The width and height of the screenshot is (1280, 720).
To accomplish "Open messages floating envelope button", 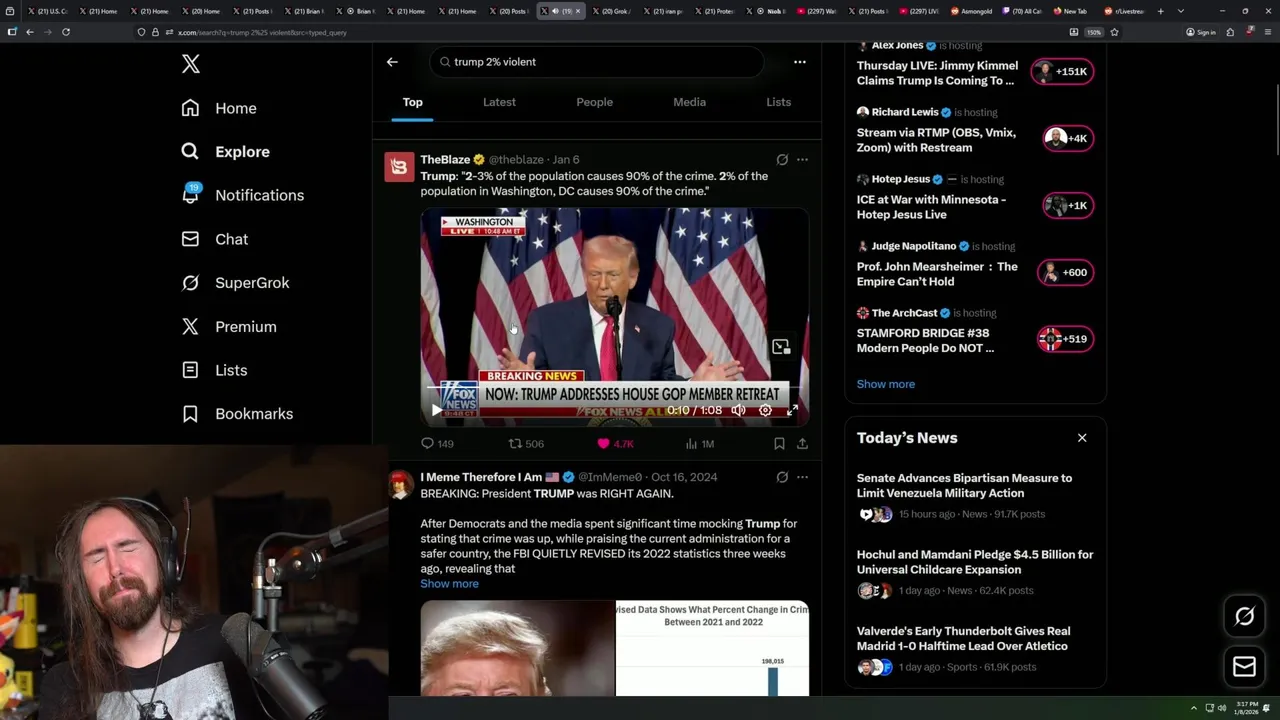I will pos(1245,667).
